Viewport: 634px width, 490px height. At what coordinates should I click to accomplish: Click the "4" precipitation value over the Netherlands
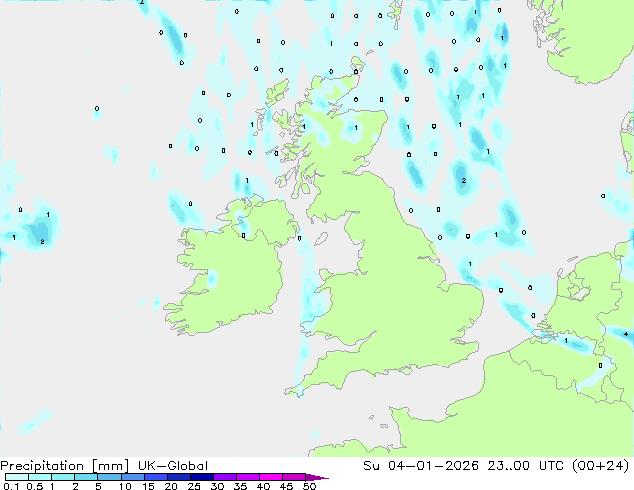click(626, 334)
